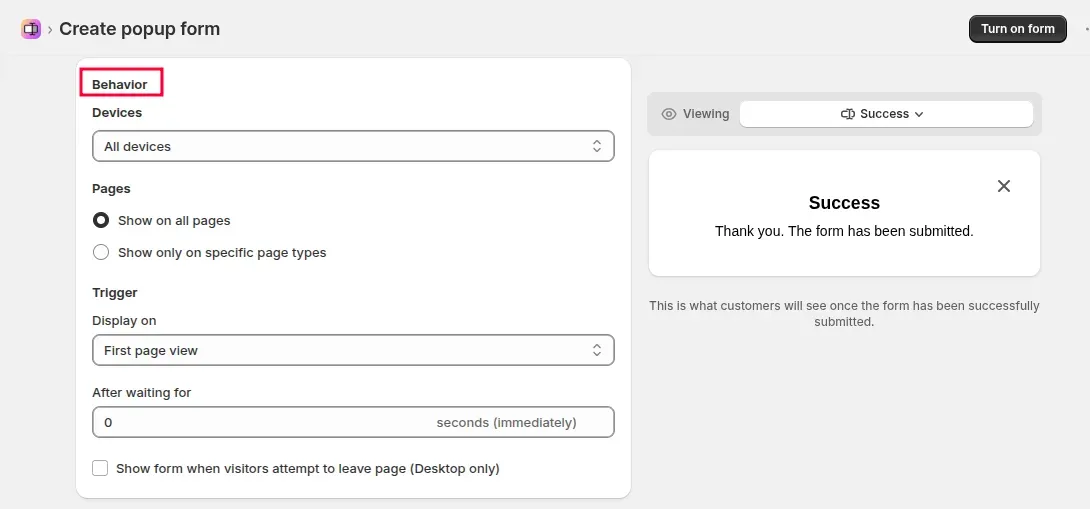Click the Pages label
The width and height of the screenshot is (1090, 509).
(111, 188)
